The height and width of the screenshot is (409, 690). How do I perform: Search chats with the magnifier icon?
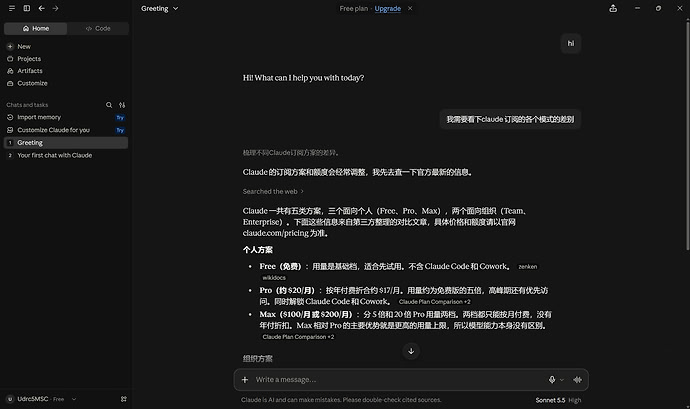pyautogui.click(x=109, y=105)
